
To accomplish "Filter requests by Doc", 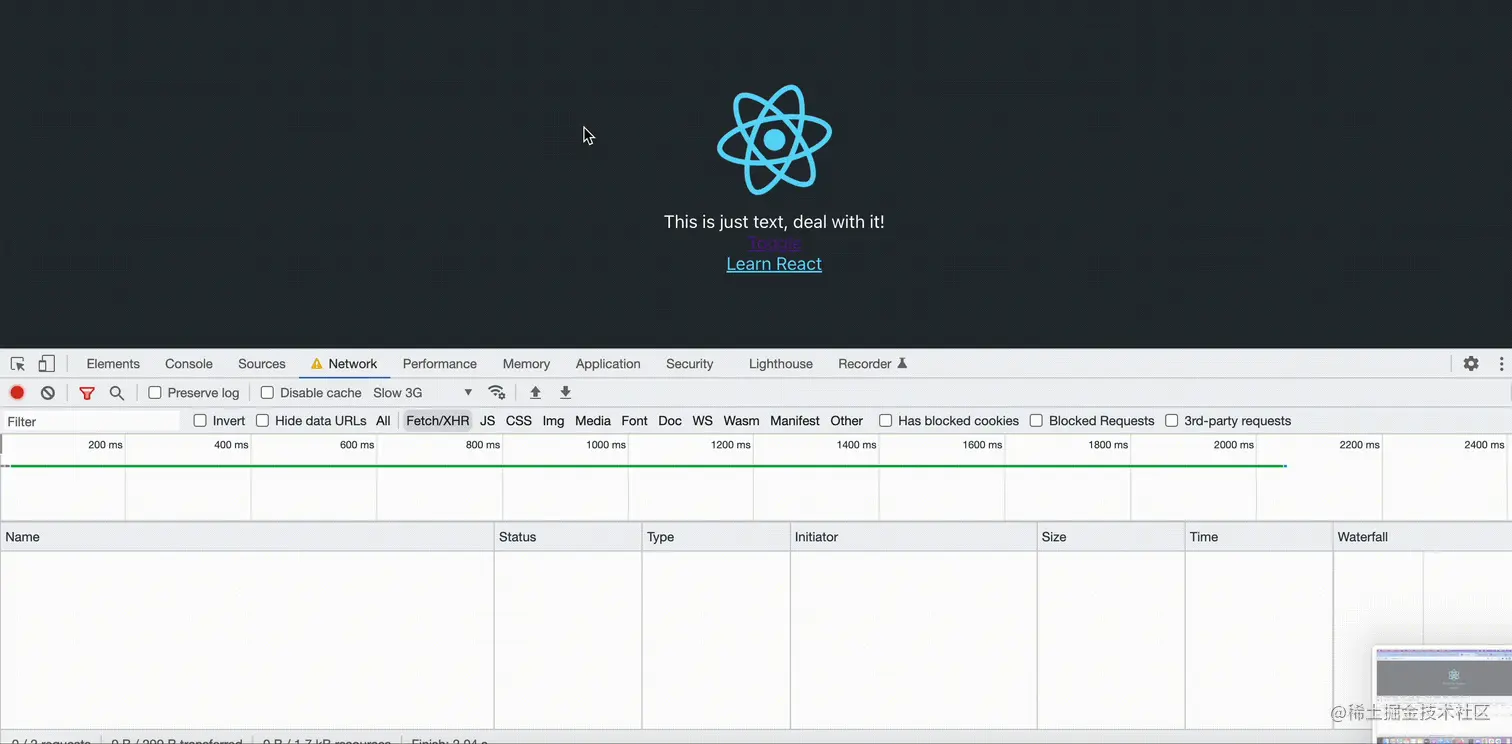I will click(670, 421).
